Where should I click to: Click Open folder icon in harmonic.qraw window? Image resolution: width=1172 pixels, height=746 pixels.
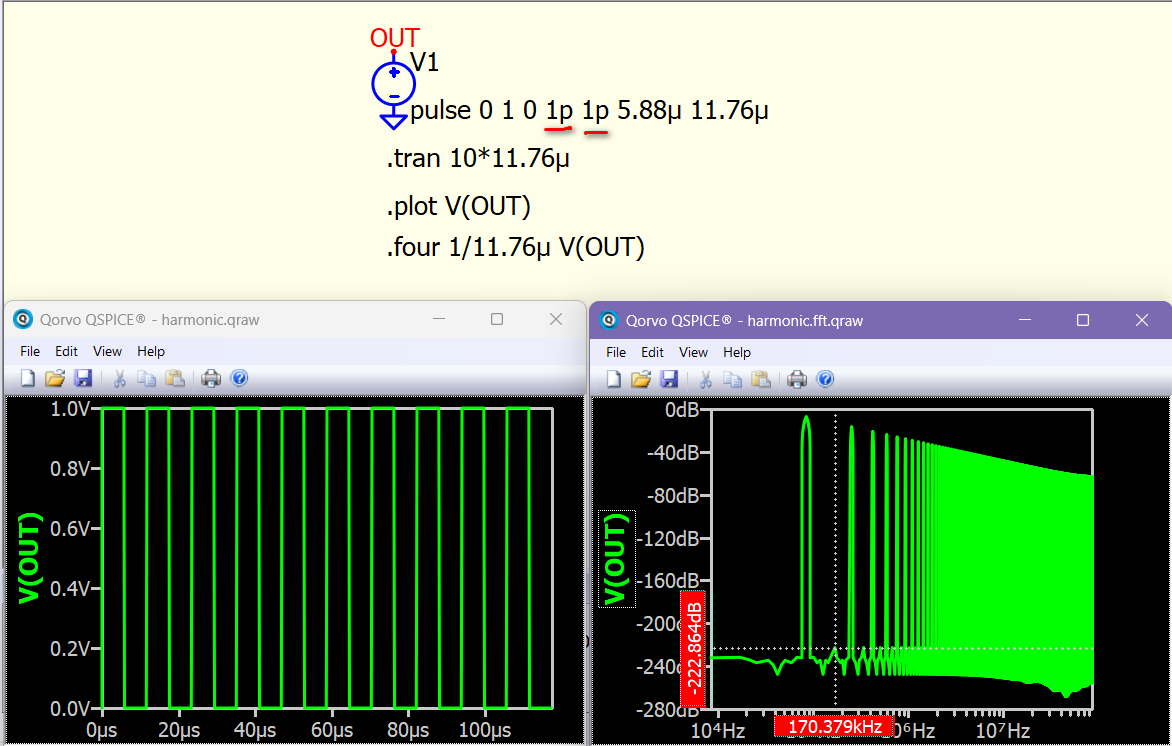tap(55, 378)
